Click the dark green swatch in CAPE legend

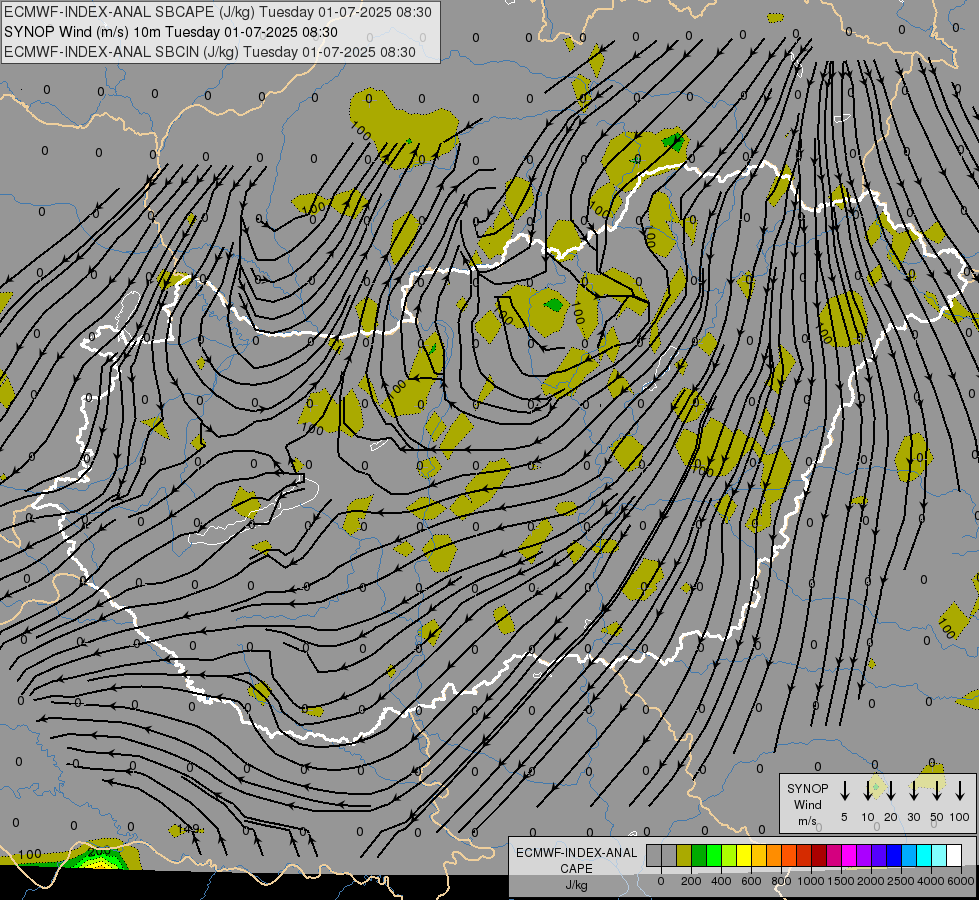pos(699,855)
